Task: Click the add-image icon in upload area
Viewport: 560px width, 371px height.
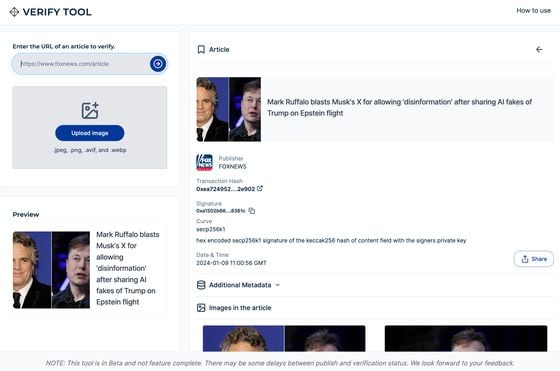Action: pyautogui.click(x=90, y=111)
